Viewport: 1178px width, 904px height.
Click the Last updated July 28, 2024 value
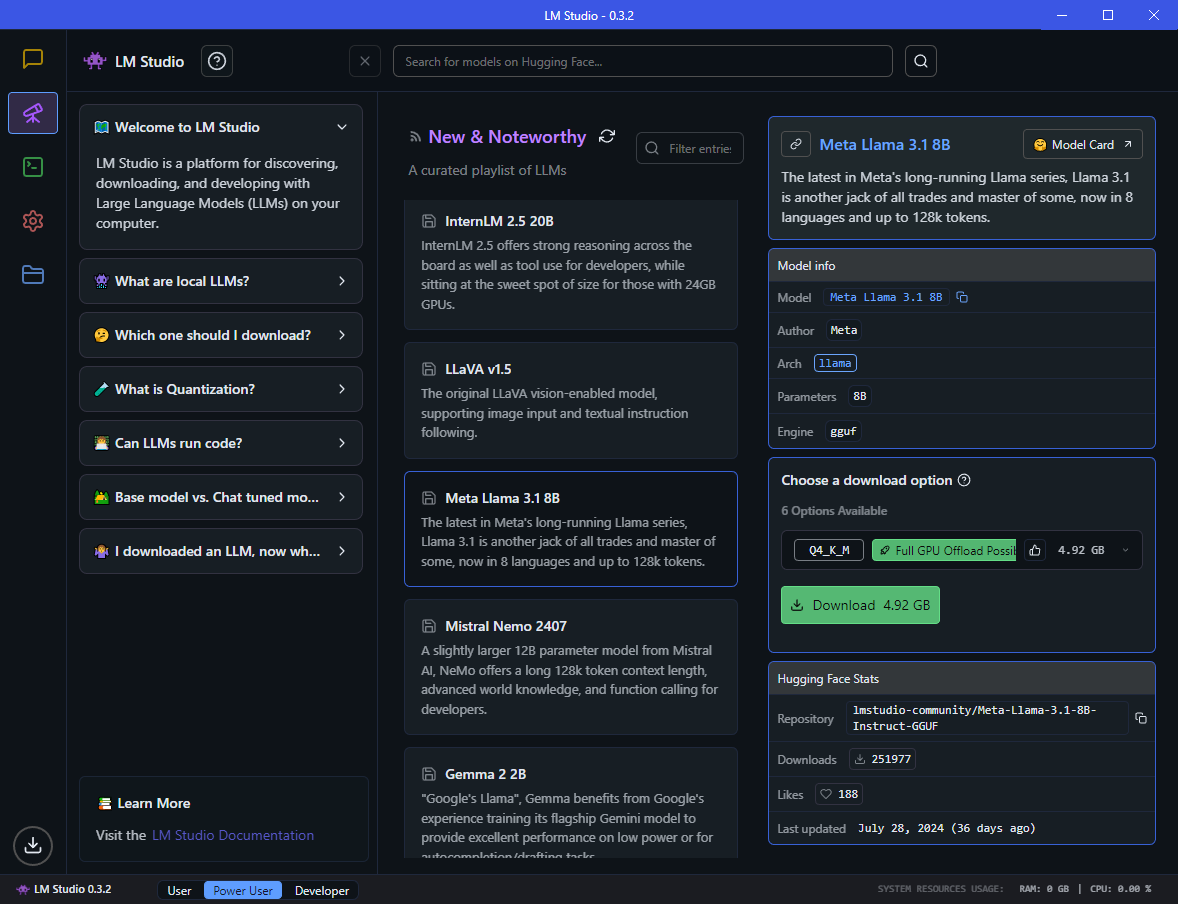[947, 828]
